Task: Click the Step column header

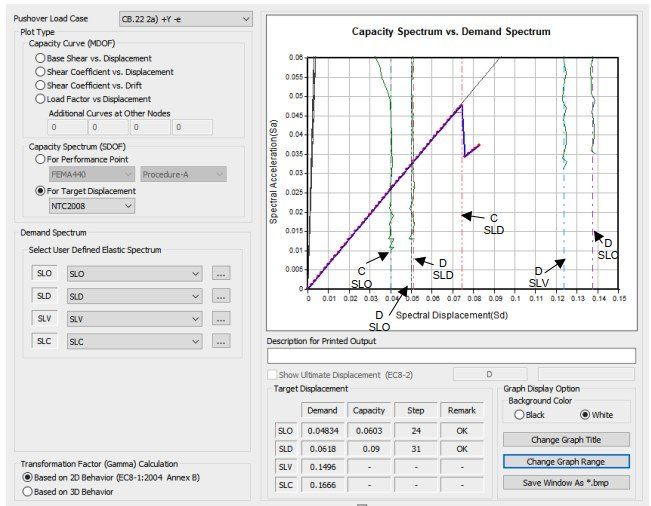Action: click(416, 410)
